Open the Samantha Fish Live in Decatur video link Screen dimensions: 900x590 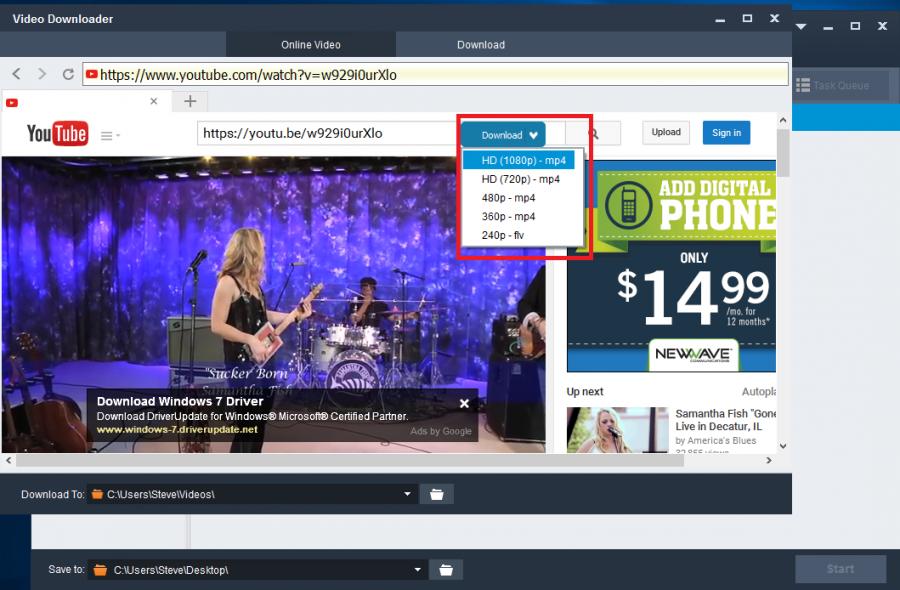click(725, 420)
